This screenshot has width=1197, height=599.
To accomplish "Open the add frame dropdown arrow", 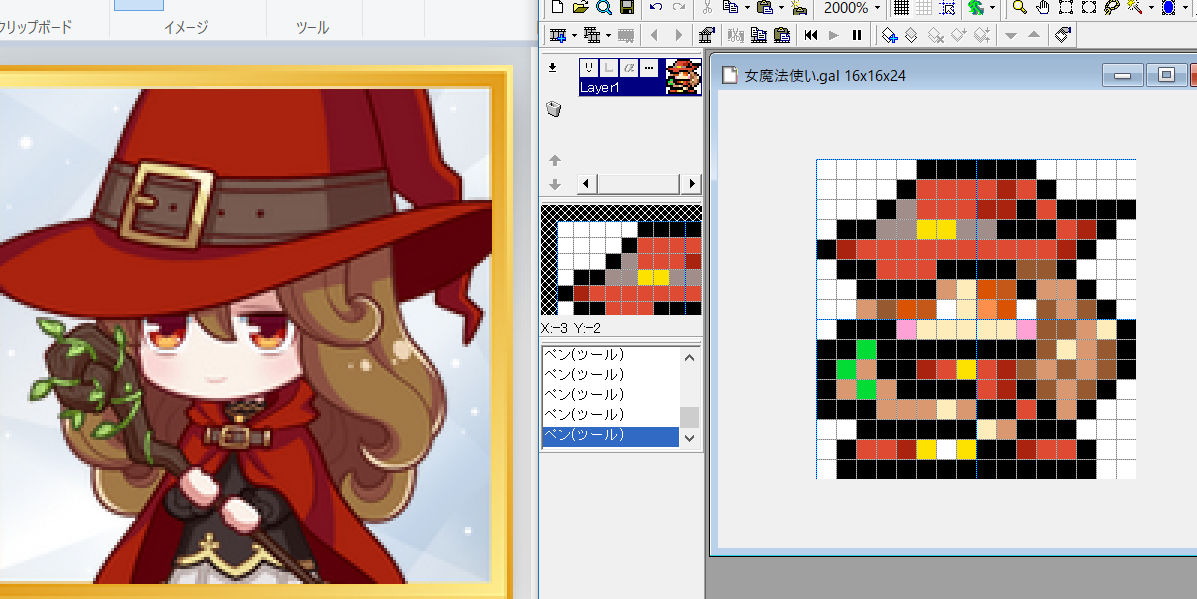I will click(x=574, y=35).
